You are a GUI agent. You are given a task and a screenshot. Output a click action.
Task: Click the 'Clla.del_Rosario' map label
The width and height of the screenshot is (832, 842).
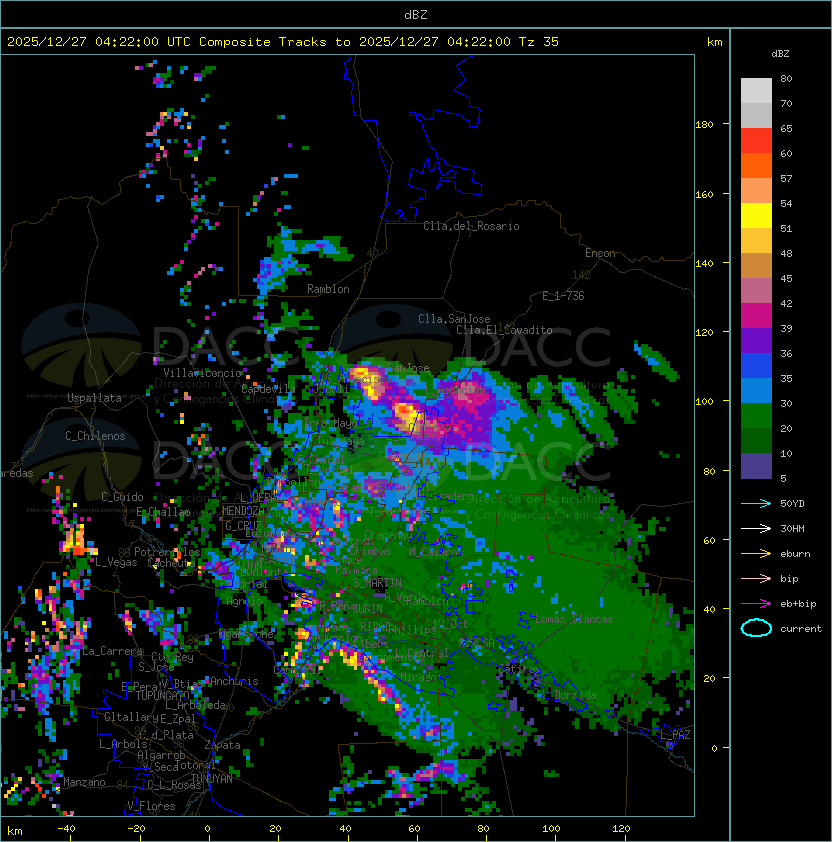click(x=471, y=226)
